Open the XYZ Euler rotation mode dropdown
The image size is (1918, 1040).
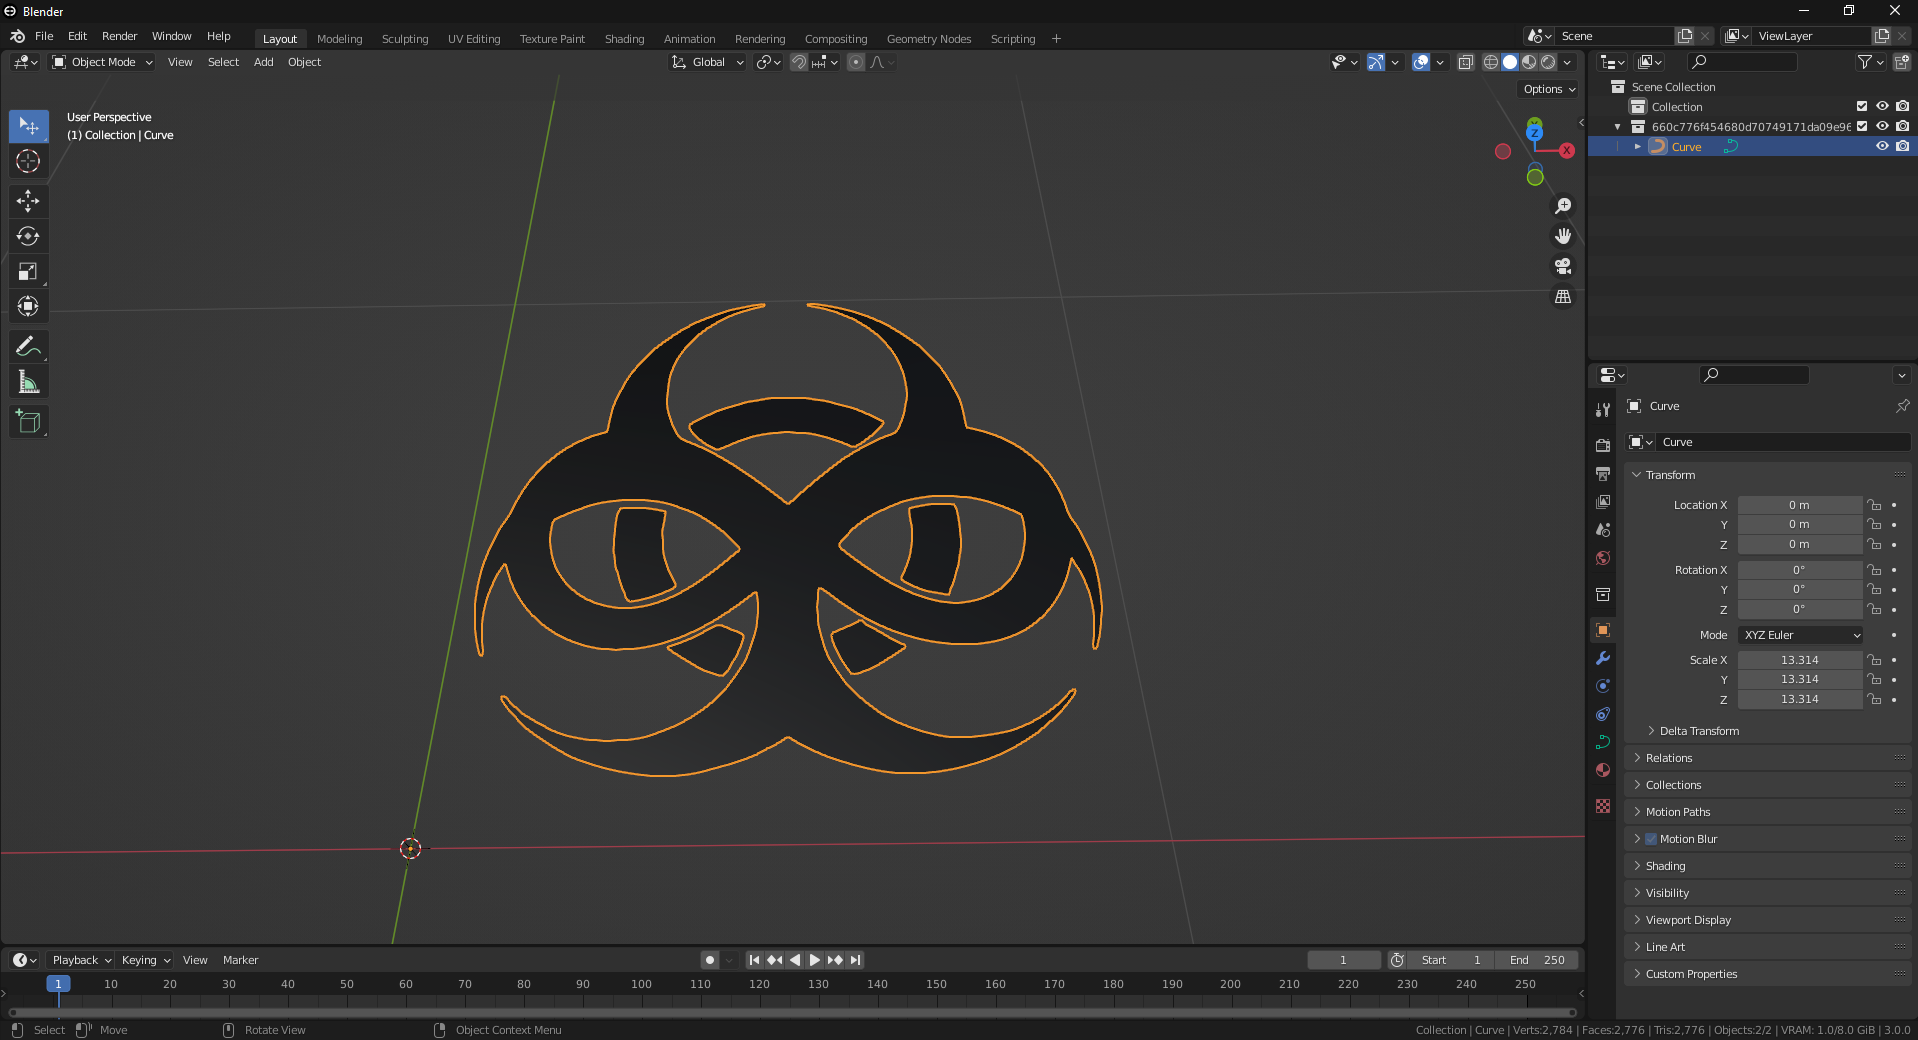click(1800, 635)
